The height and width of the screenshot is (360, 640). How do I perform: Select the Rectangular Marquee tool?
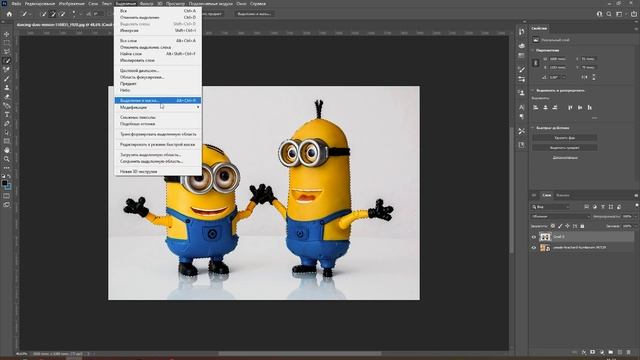[7, 42]
